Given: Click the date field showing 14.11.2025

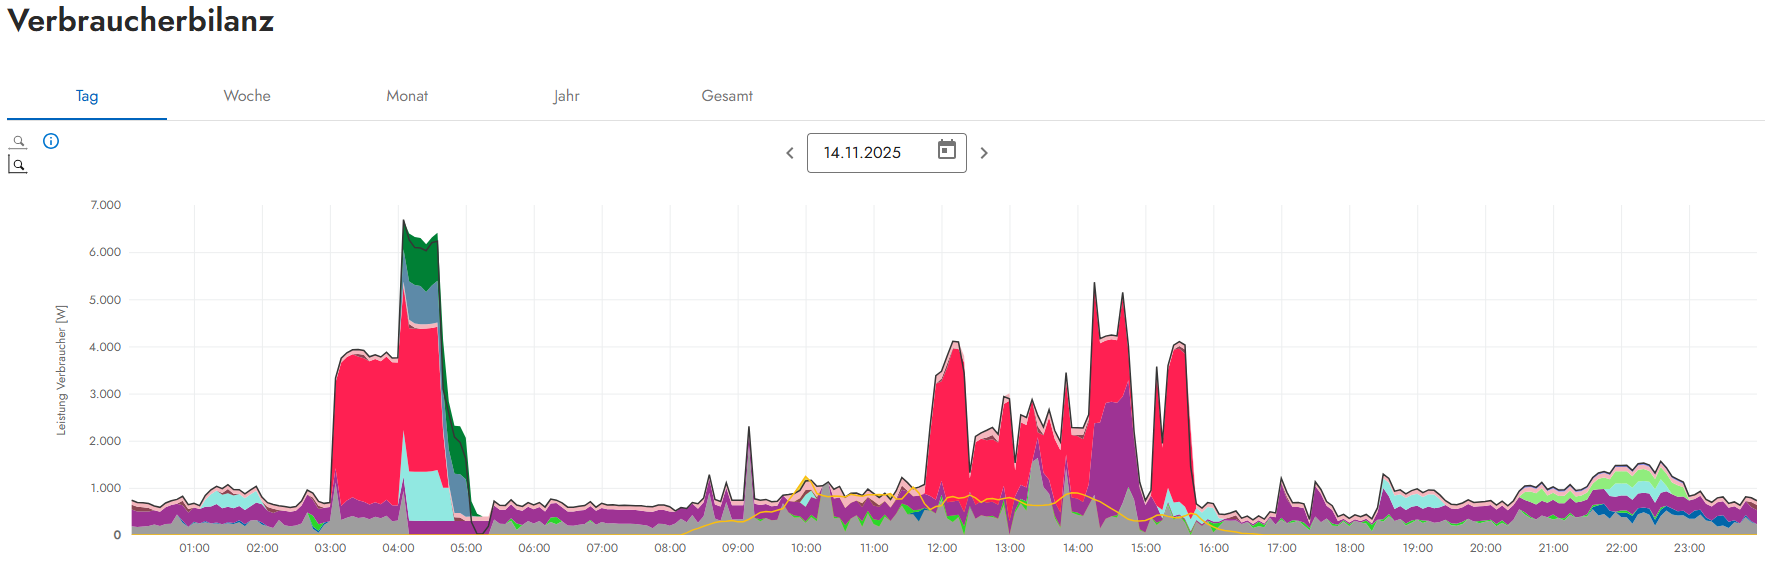Looking at the screenshot, I should click(870, 153).
